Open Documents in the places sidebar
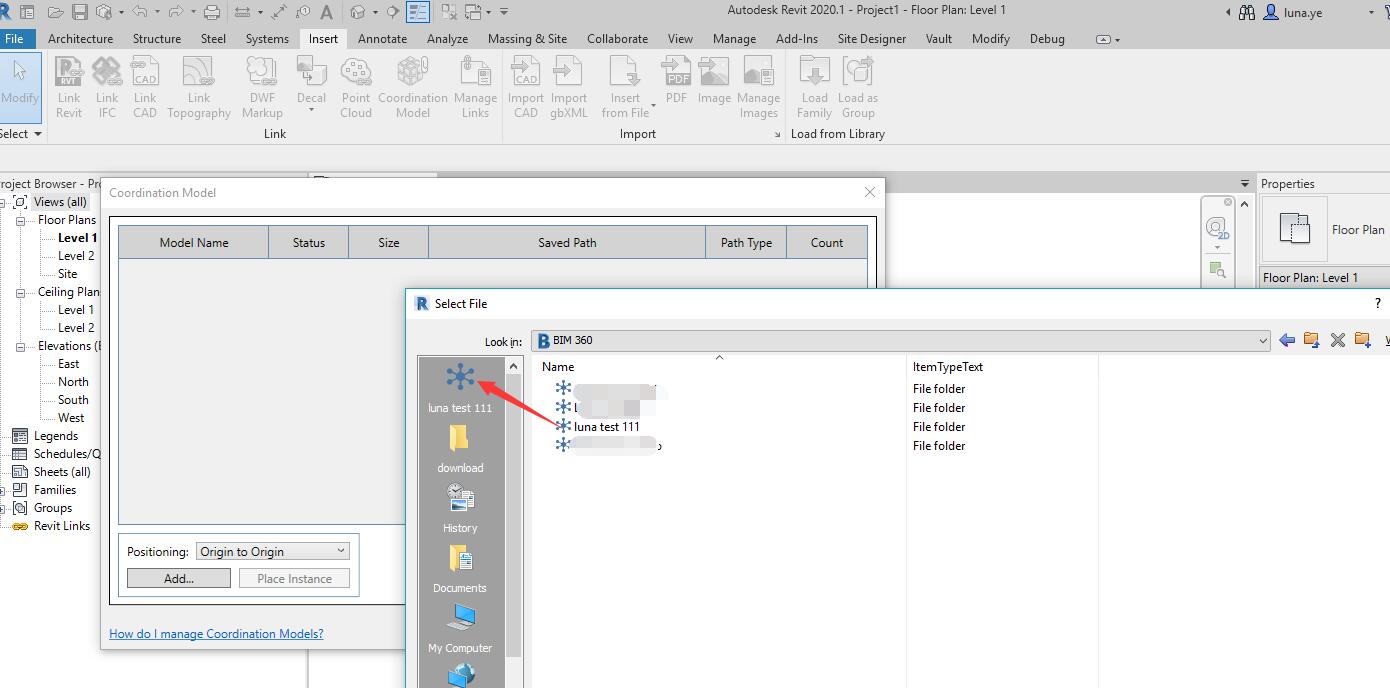The height and width of the screenshot is (688, 1390). (460, 568)
